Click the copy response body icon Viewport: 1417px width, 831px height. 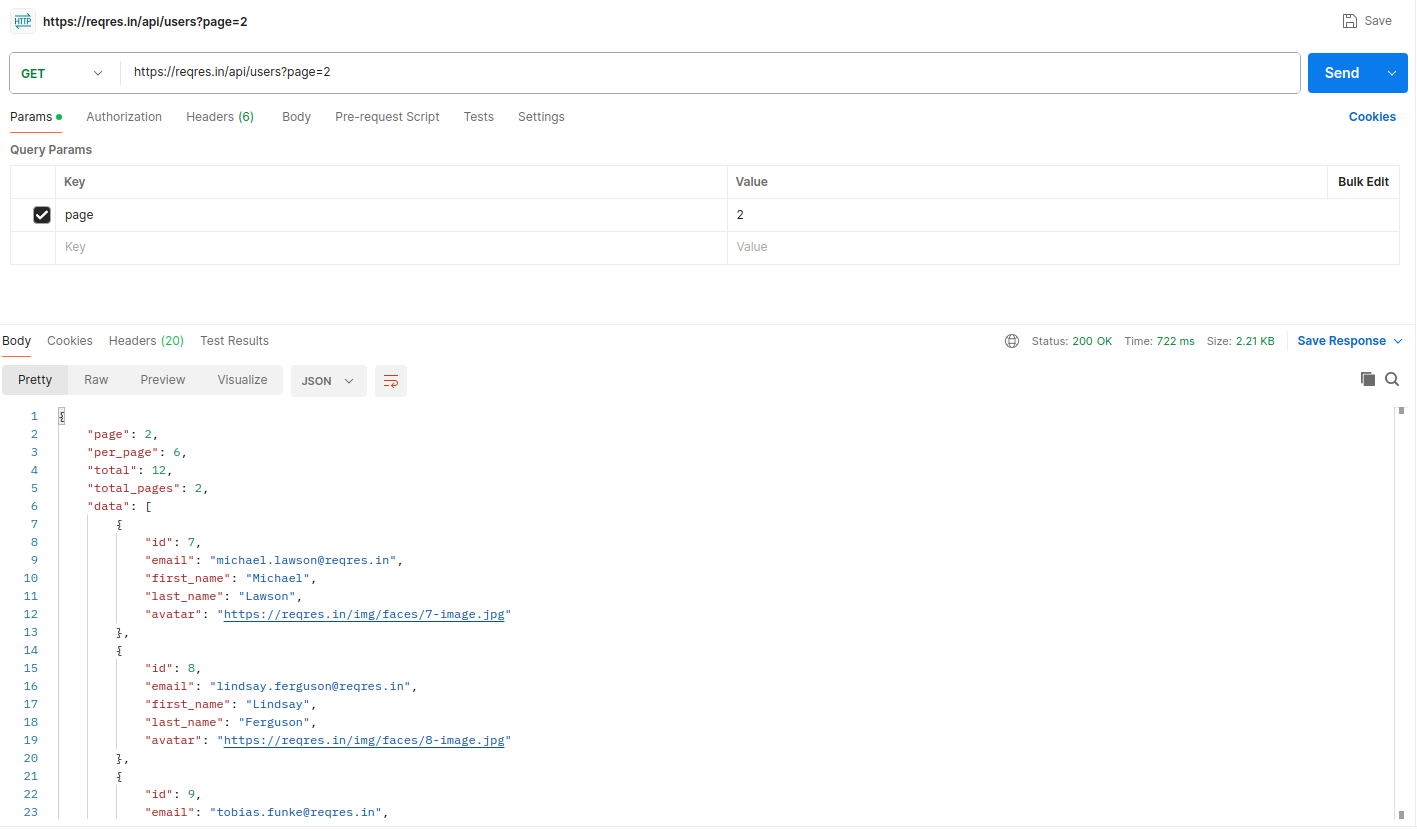click(x=1368, y=379)
